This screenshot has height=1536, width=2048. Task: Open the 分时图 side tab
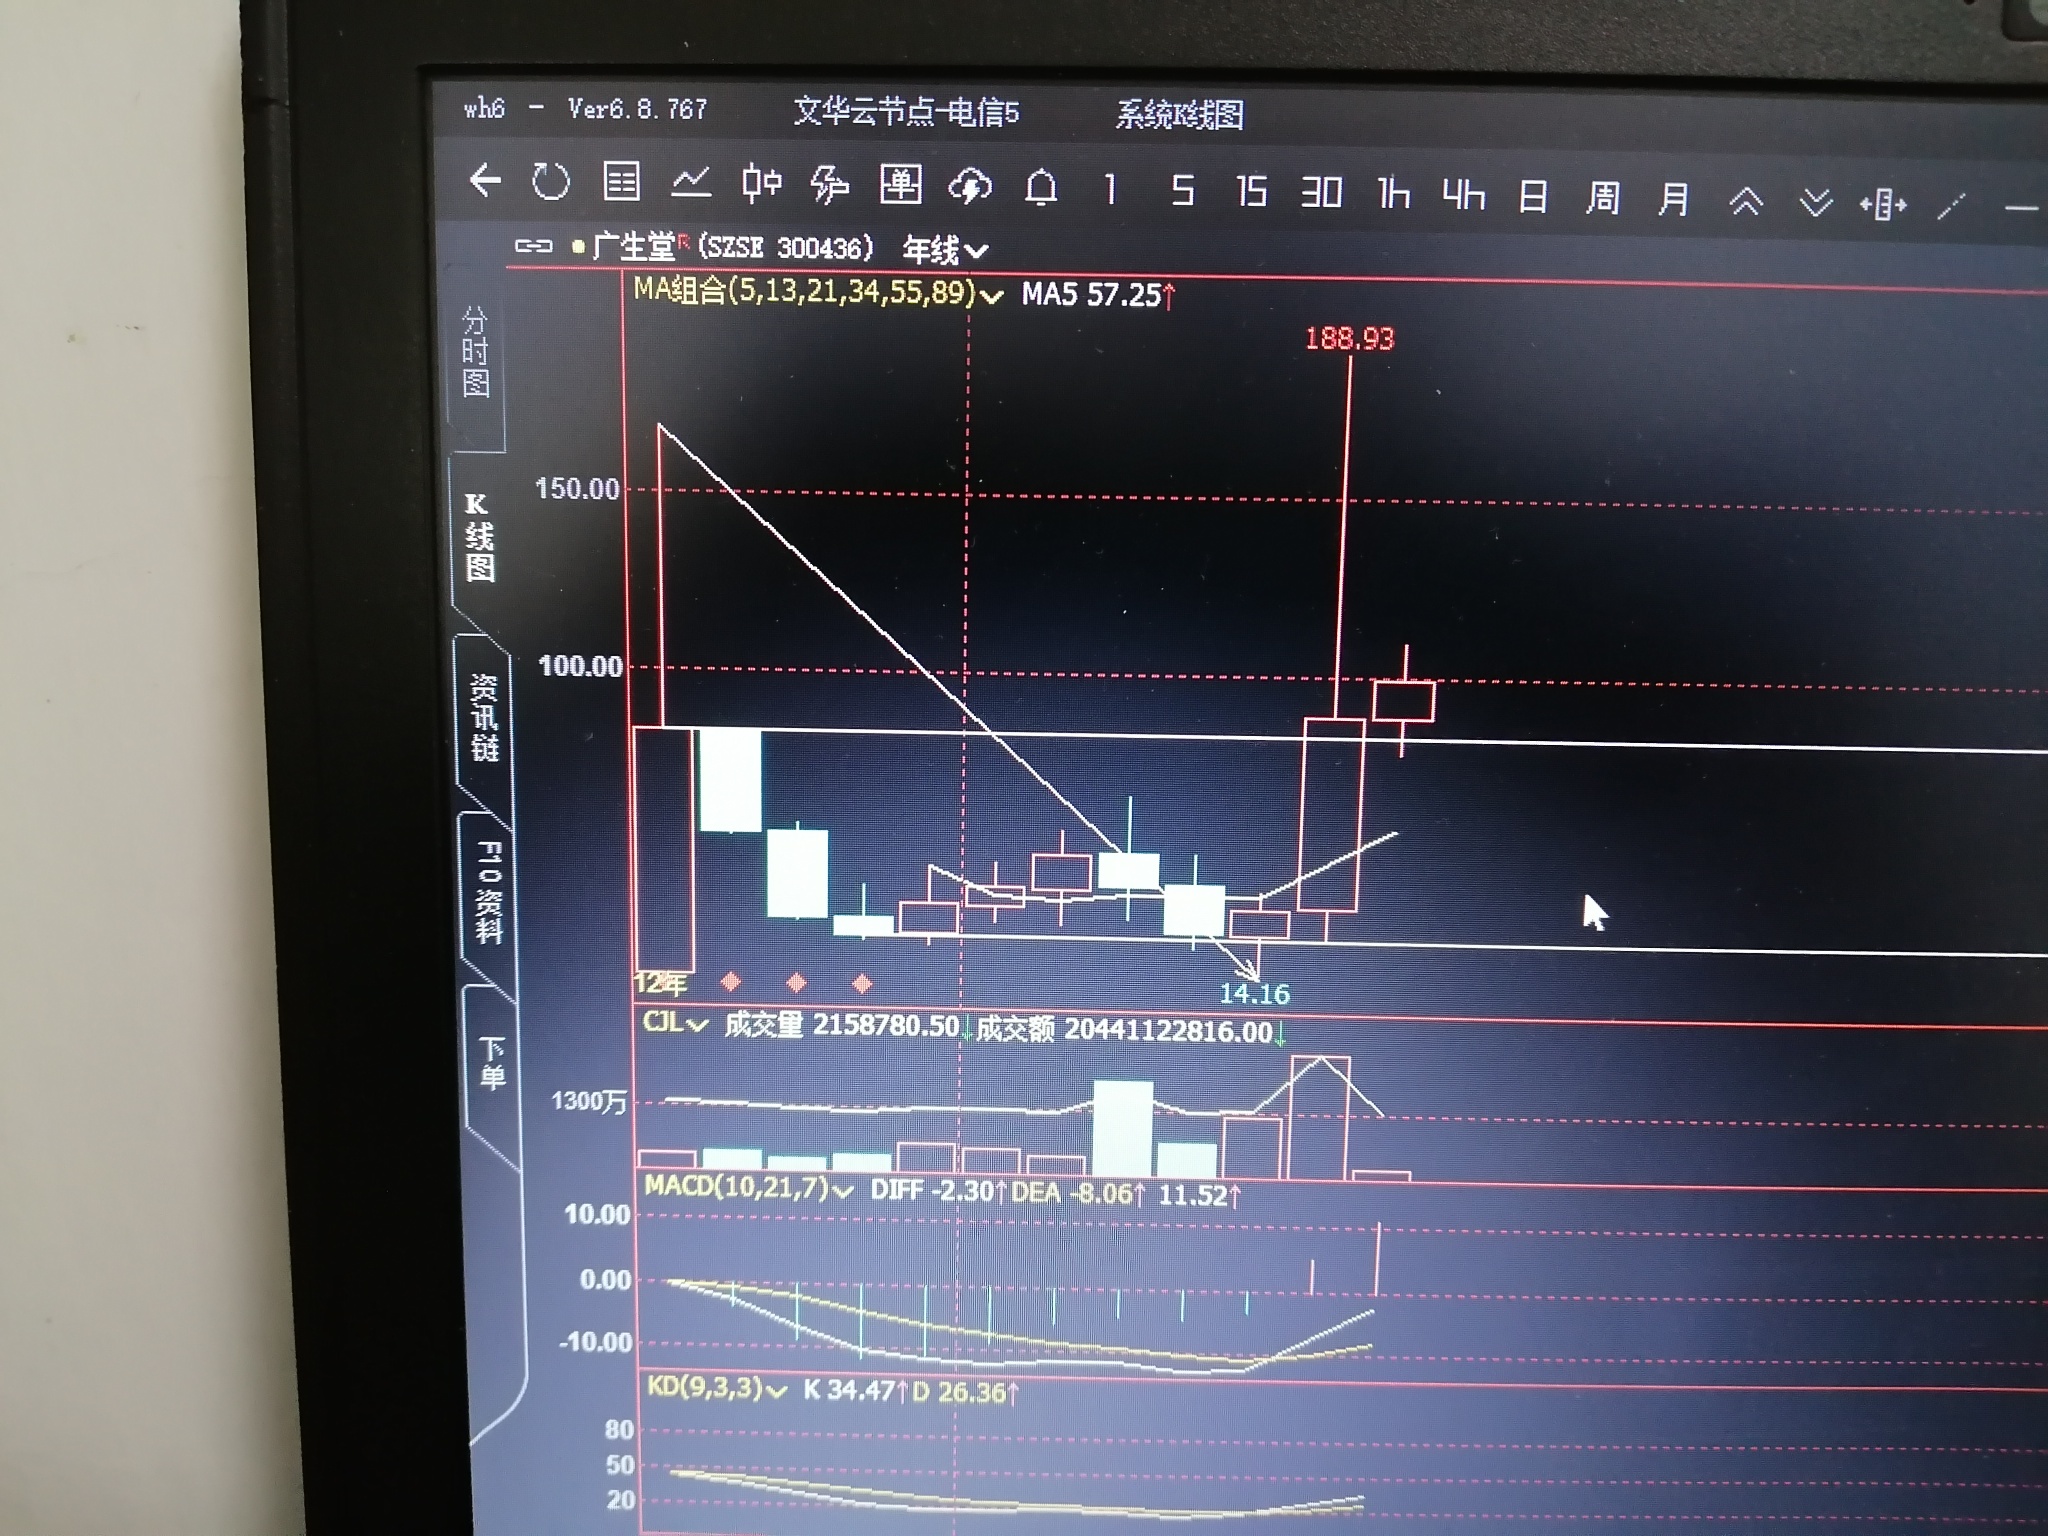(x=476, y=352)
